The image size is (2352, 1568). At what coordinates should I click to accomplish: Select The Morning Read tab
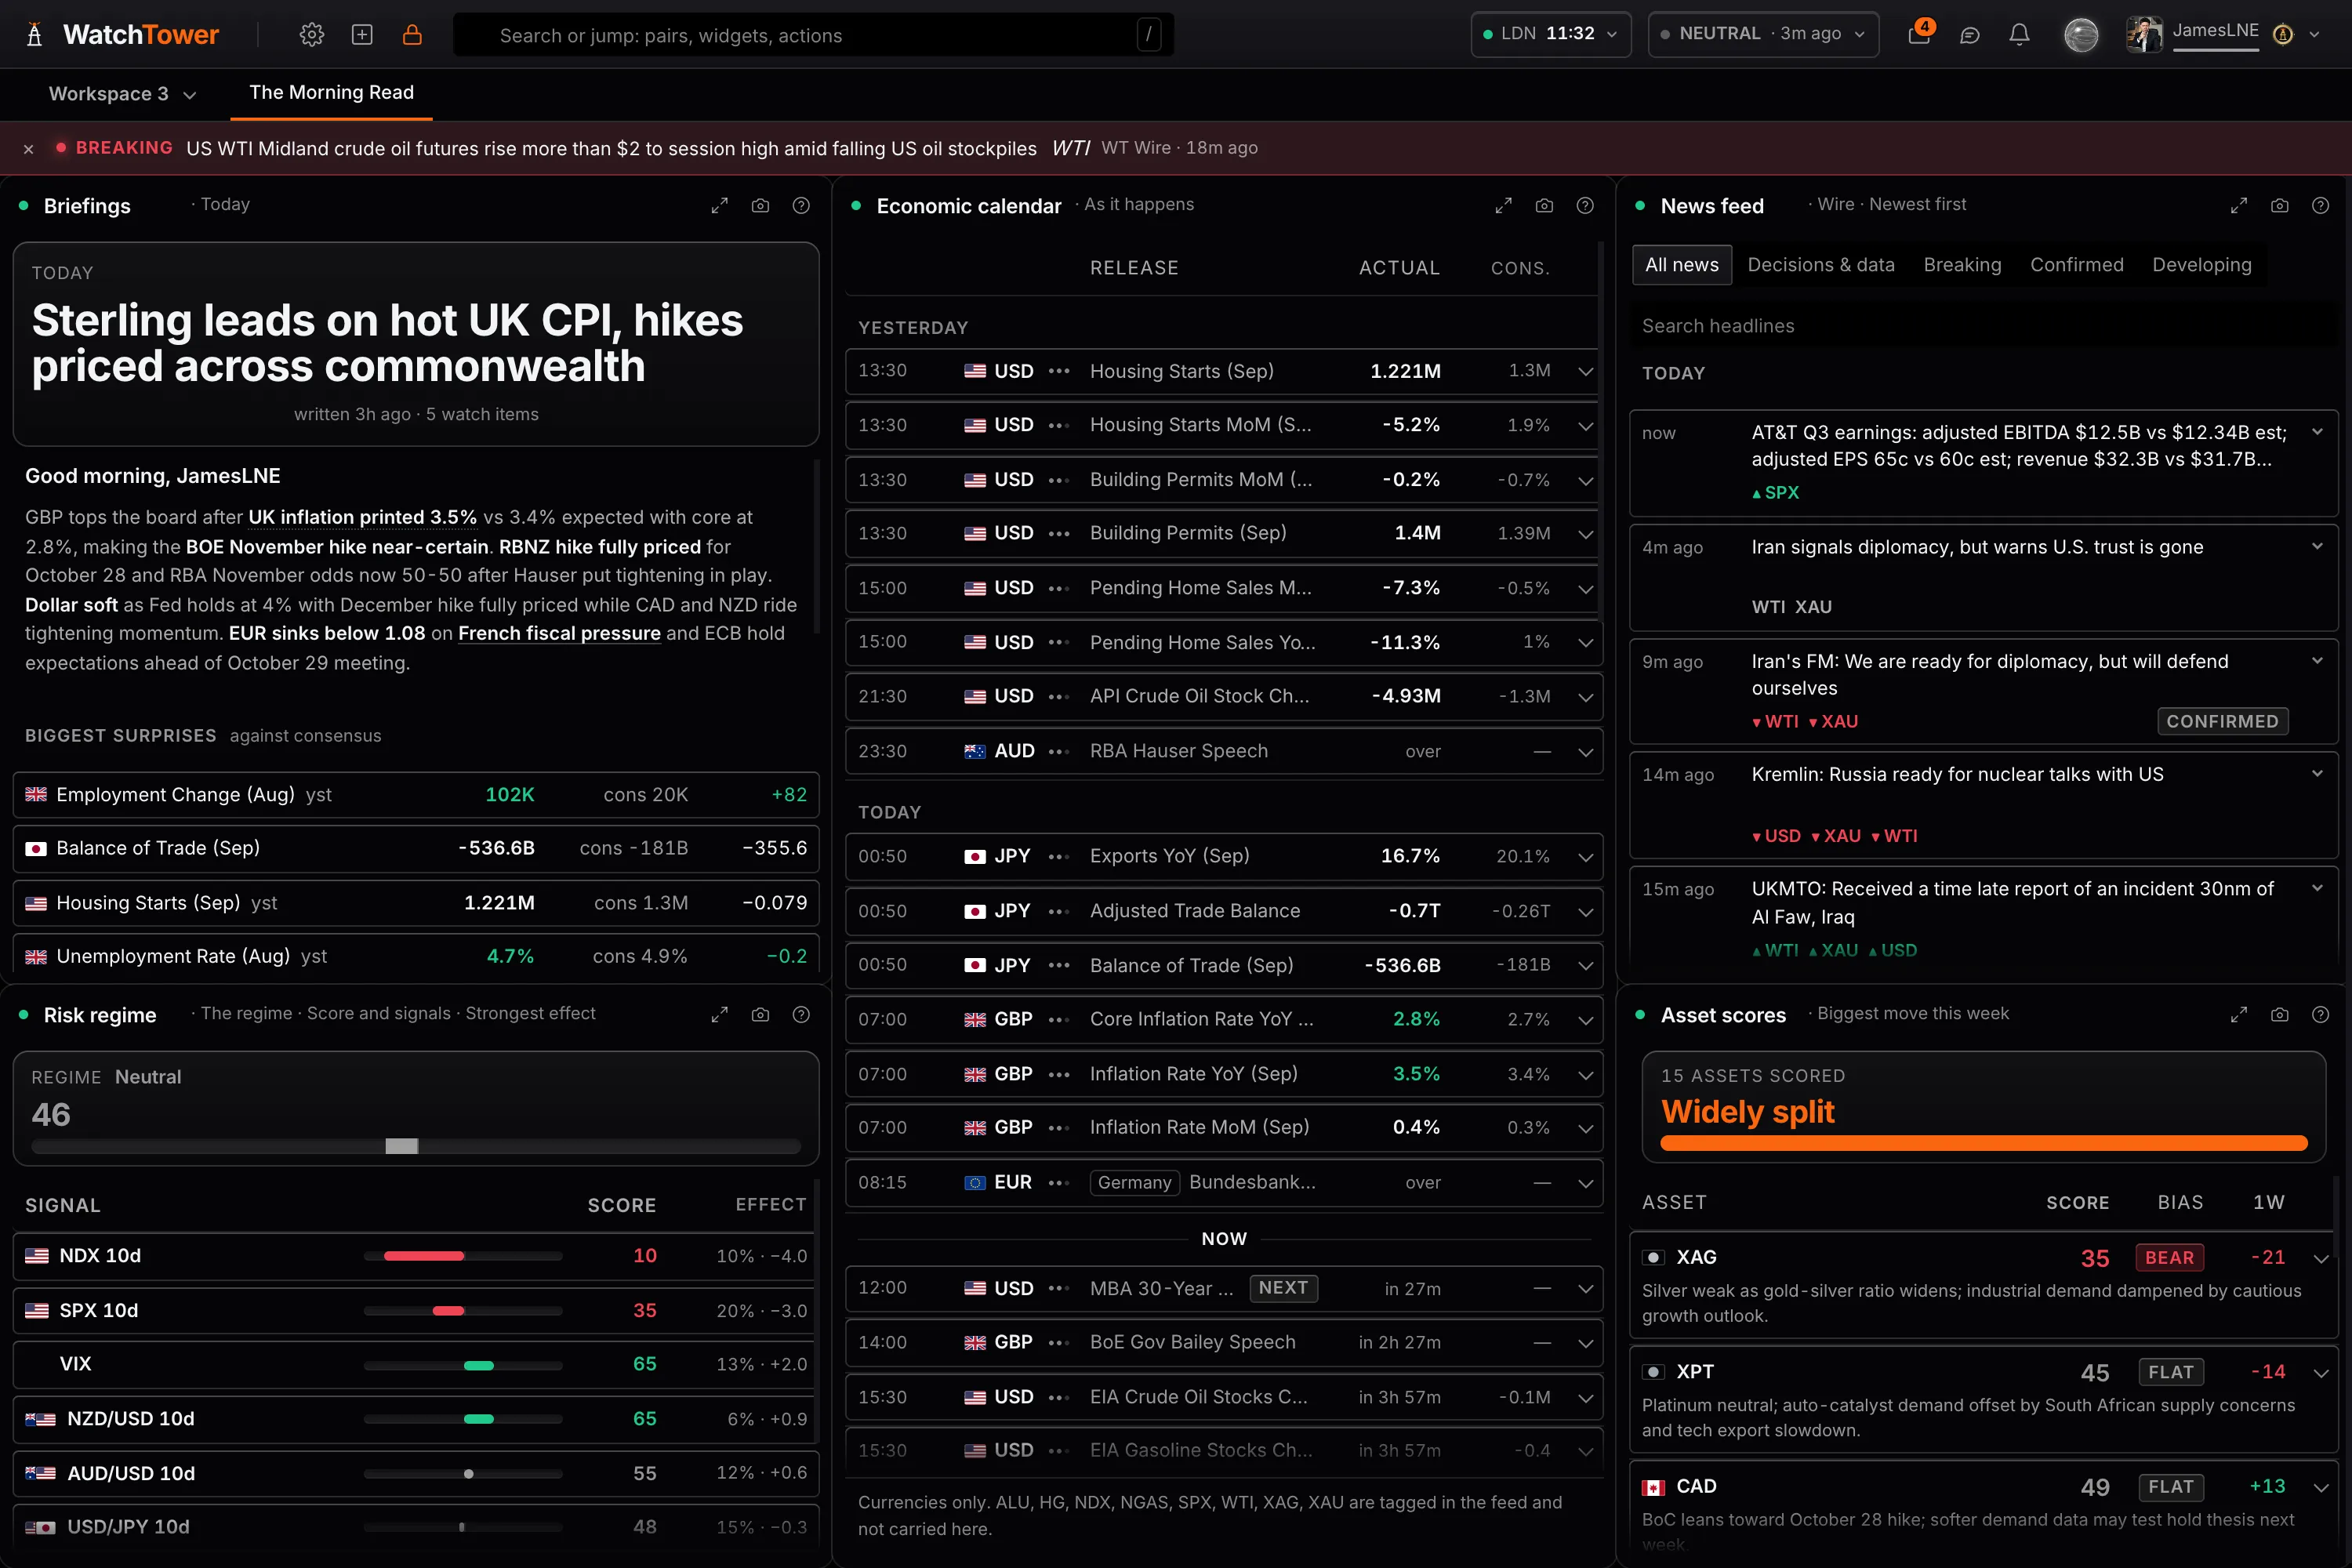pos(331,93)
